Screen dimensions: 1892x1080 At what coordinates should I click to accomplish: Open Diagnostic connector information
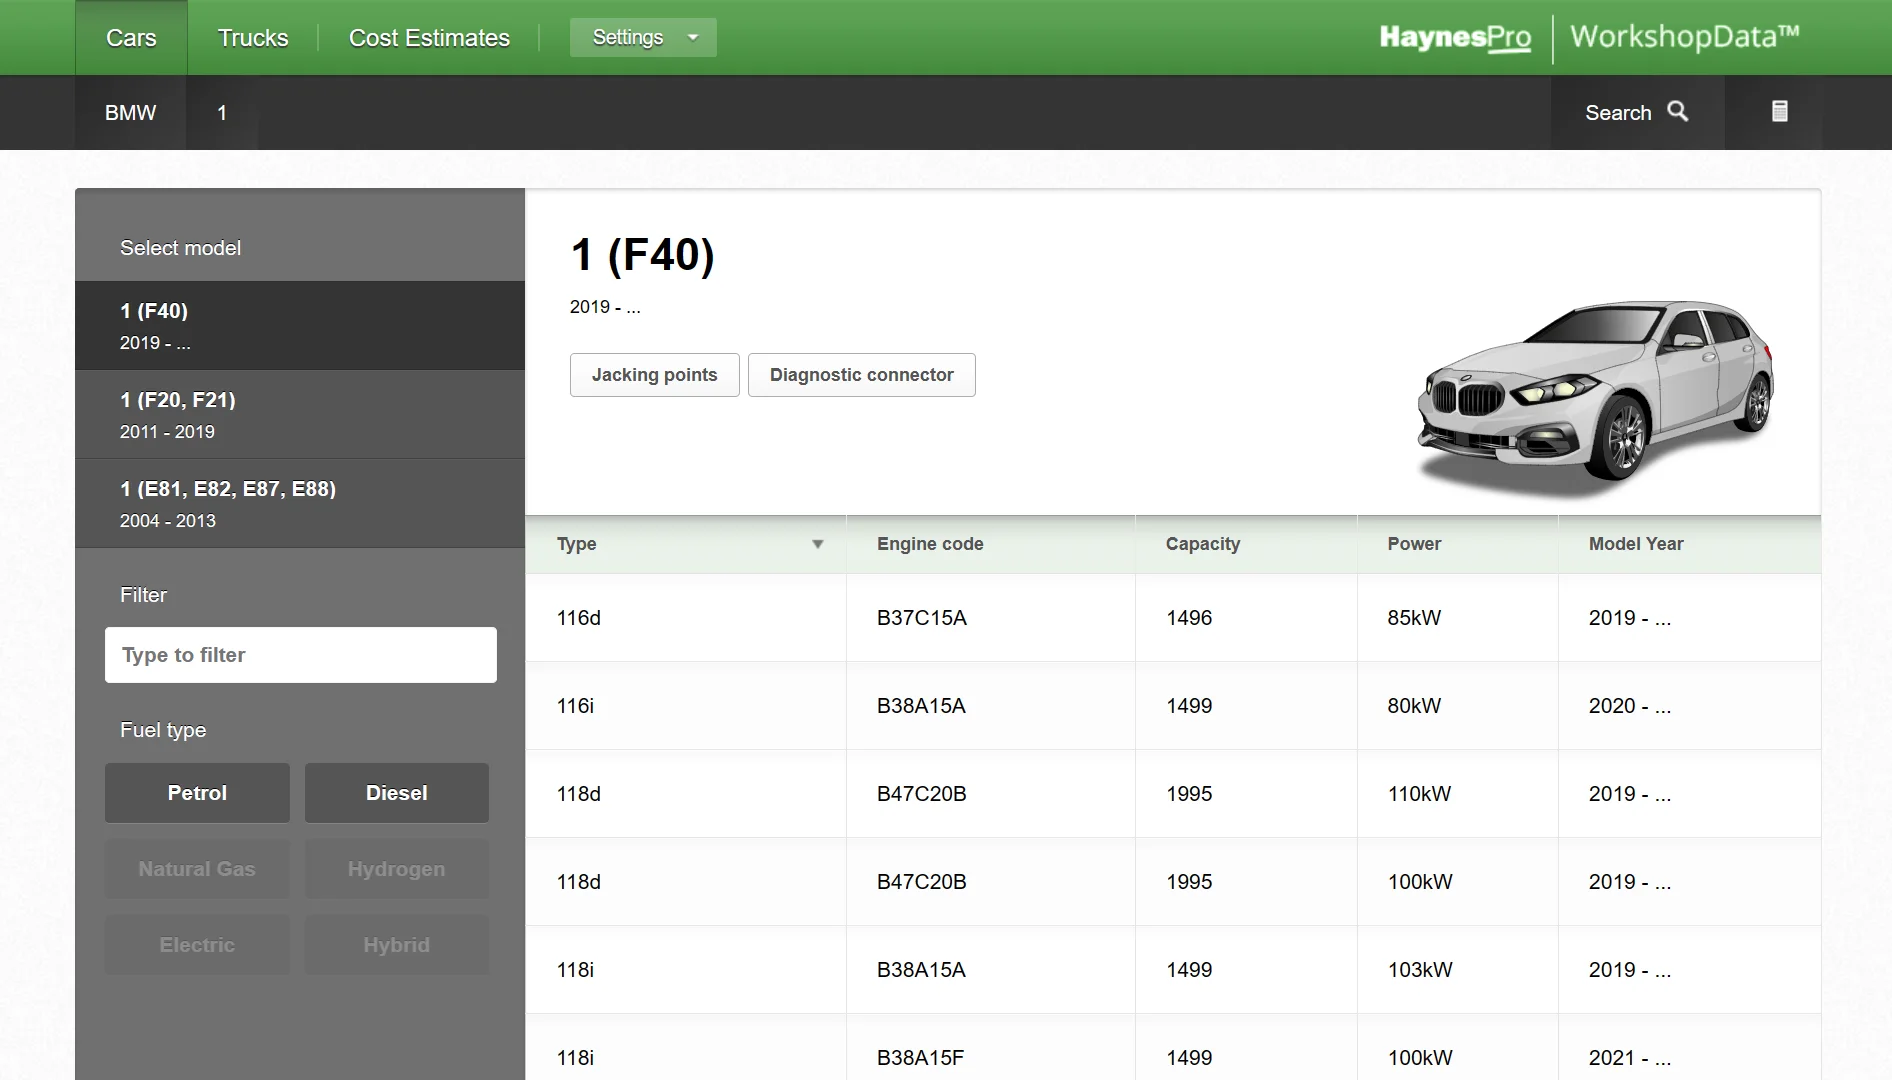[x=862, y=375]
